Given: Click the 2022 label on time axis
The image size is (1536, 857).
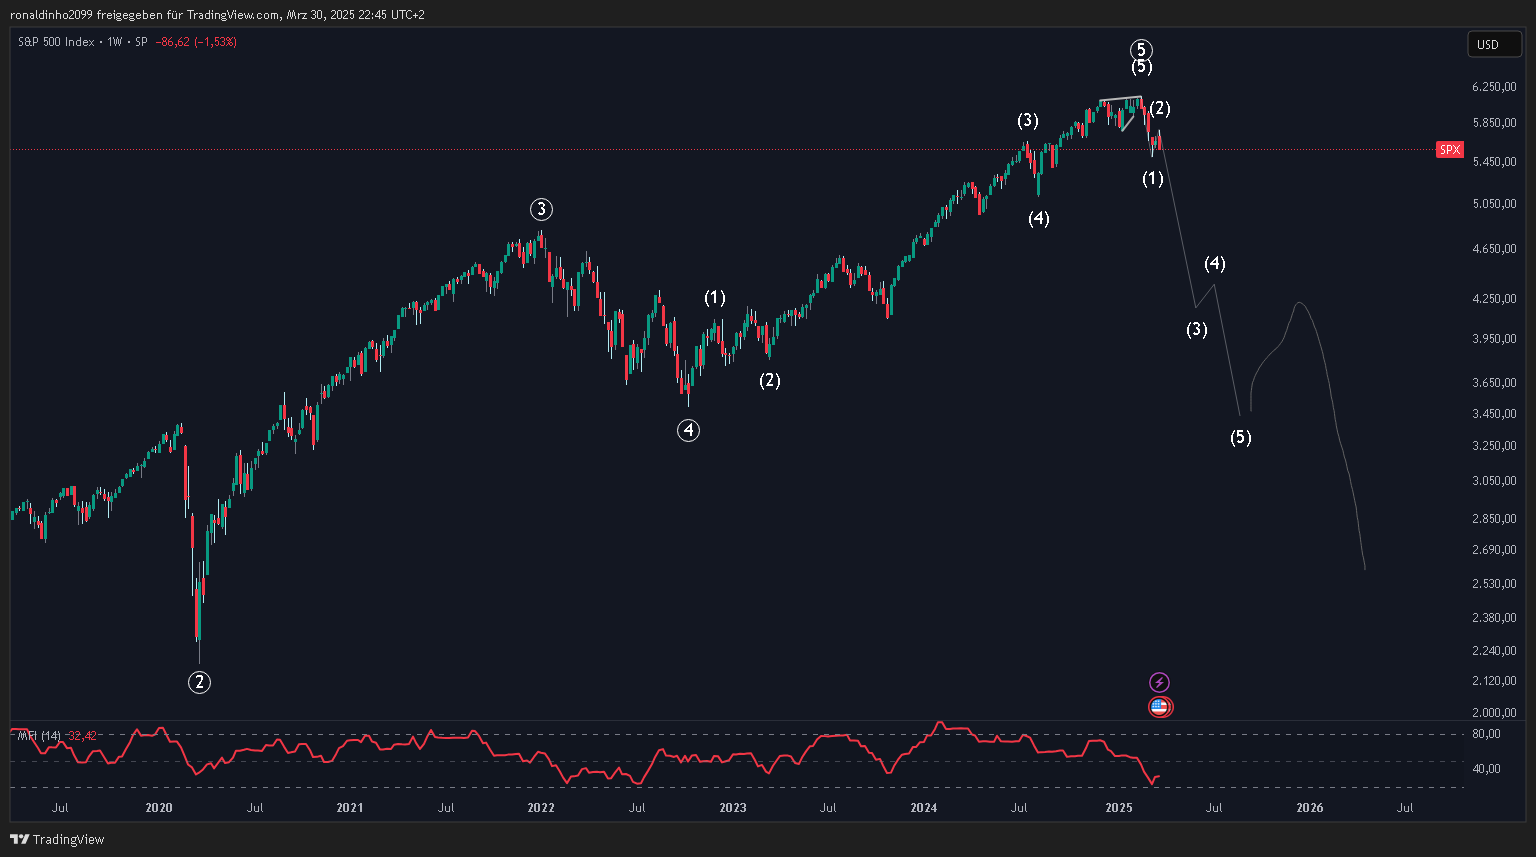Looking at the screenshot, I should pos(541,808).
